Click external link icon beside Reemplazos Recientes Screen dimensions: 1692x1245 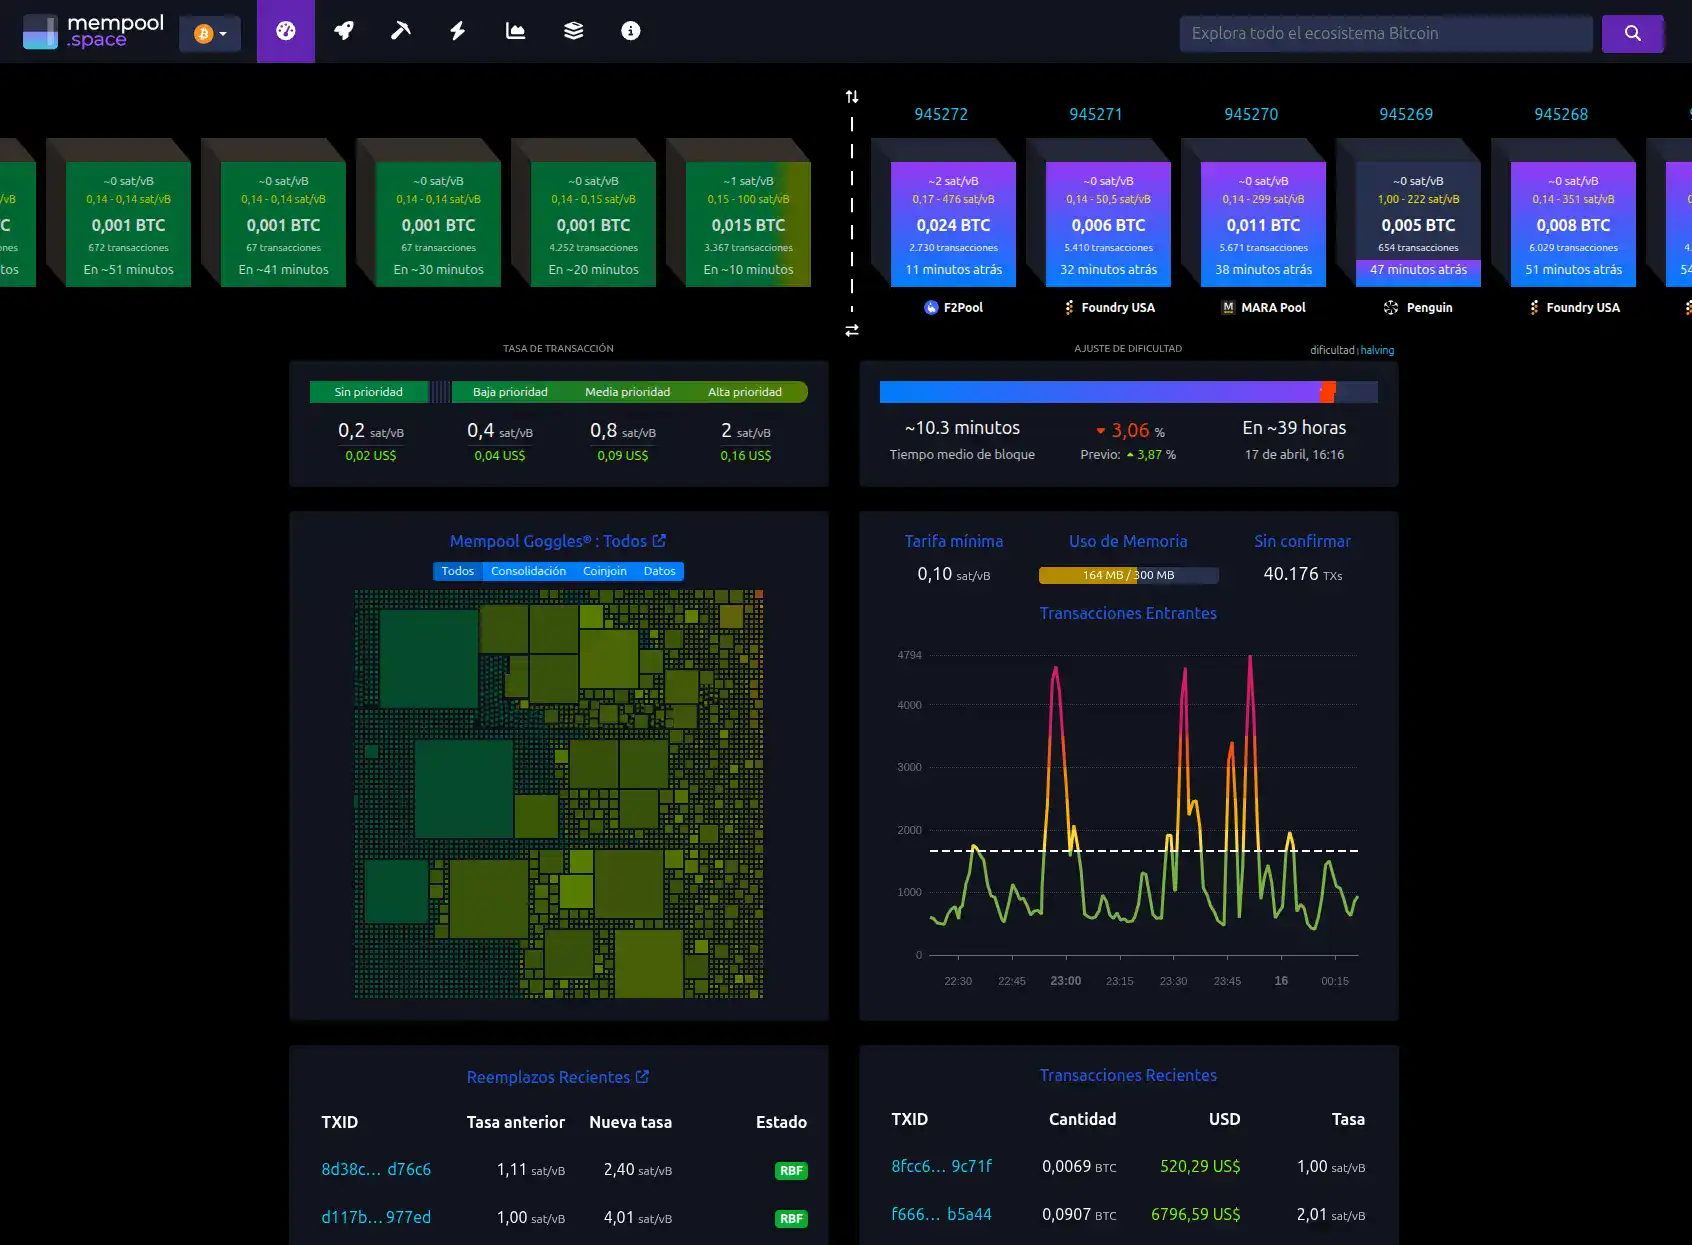click(642, 1076)
